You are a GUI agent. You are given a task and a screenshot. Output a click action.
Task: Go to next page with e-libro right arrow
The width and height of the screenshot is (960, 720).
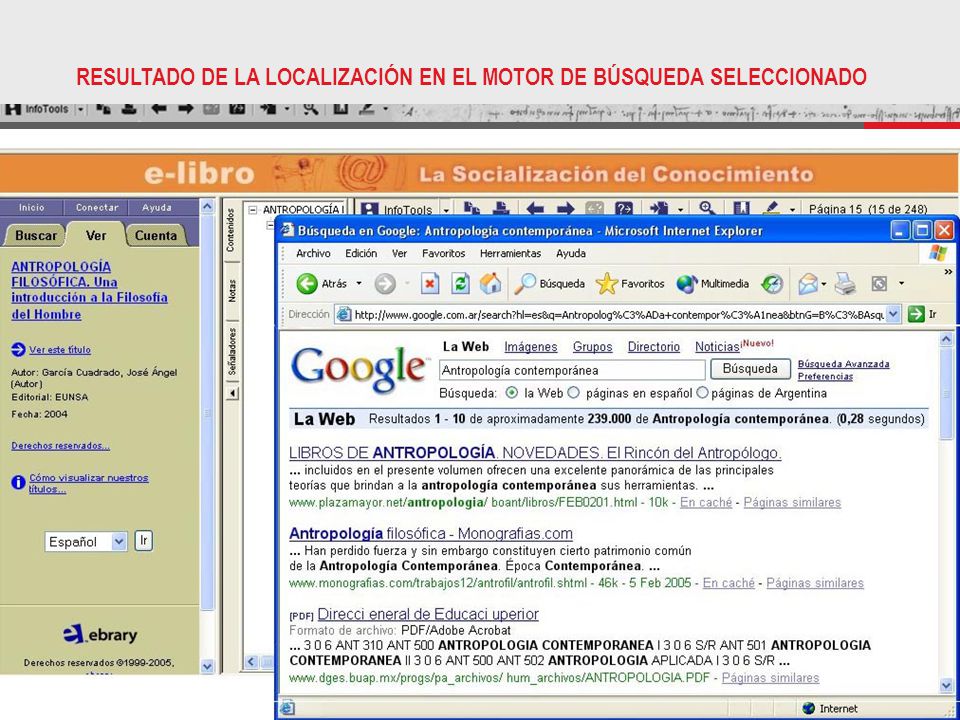(565, 209)
